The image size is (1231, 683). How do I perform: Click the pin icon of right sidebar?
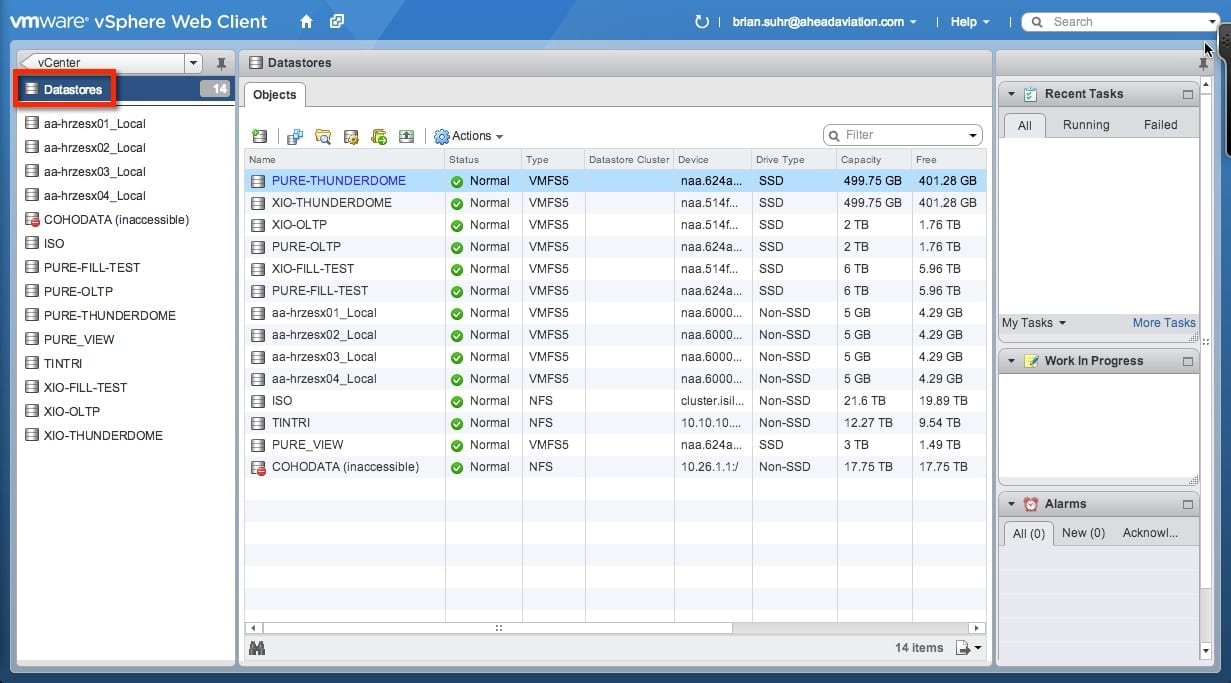pos(1203,63)
